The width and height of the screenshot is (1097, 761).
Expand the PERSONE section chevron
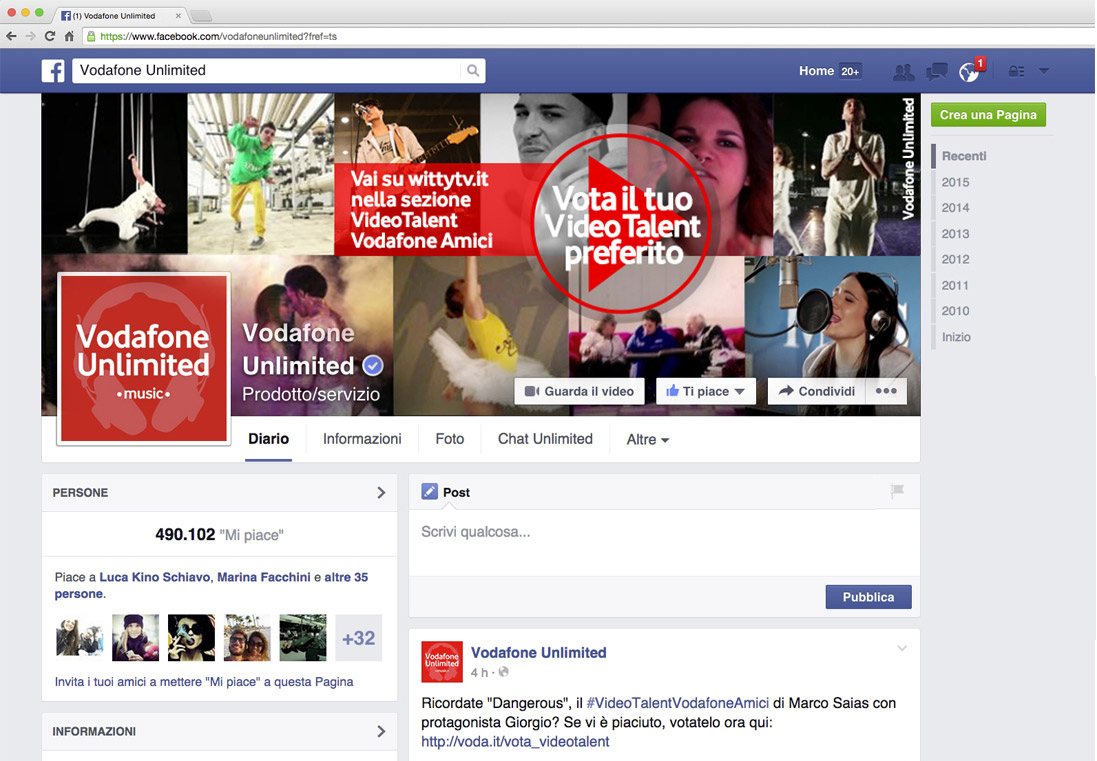[x=381, y=492]
